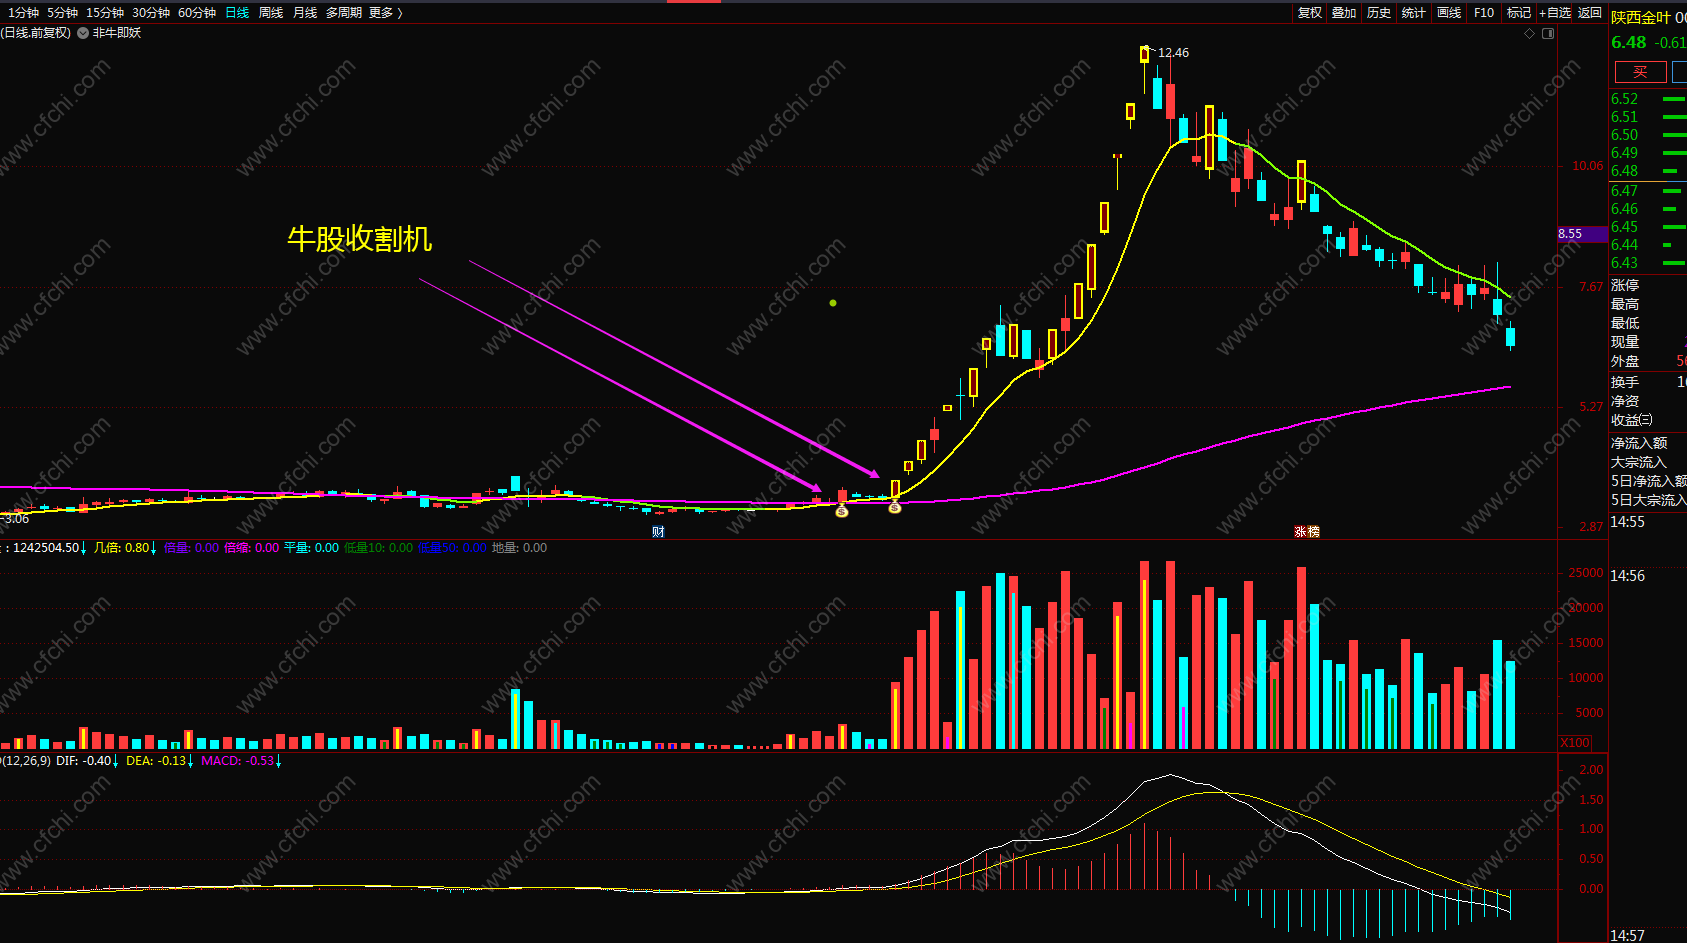Select the 6.52 sell order price
The image size is (1687, 943).
click(1625, 99)
